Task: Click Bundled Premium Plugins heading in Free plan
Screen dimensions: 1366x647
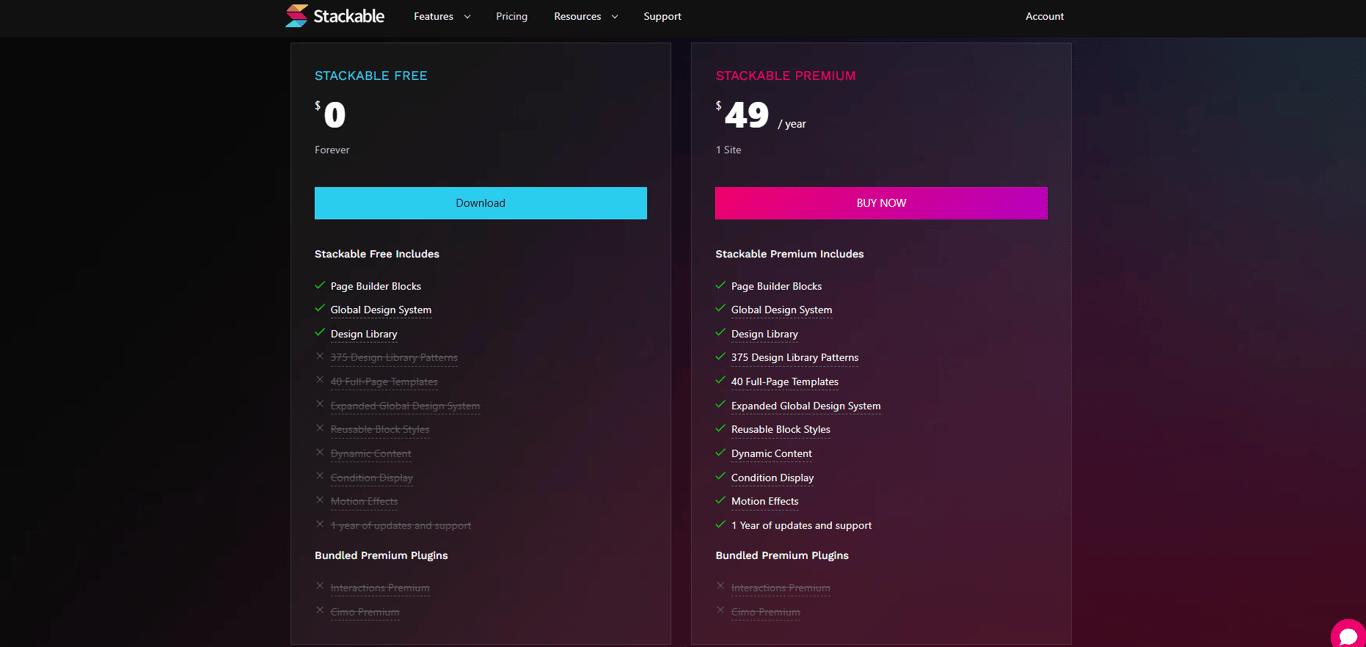Action: [381, 556]
